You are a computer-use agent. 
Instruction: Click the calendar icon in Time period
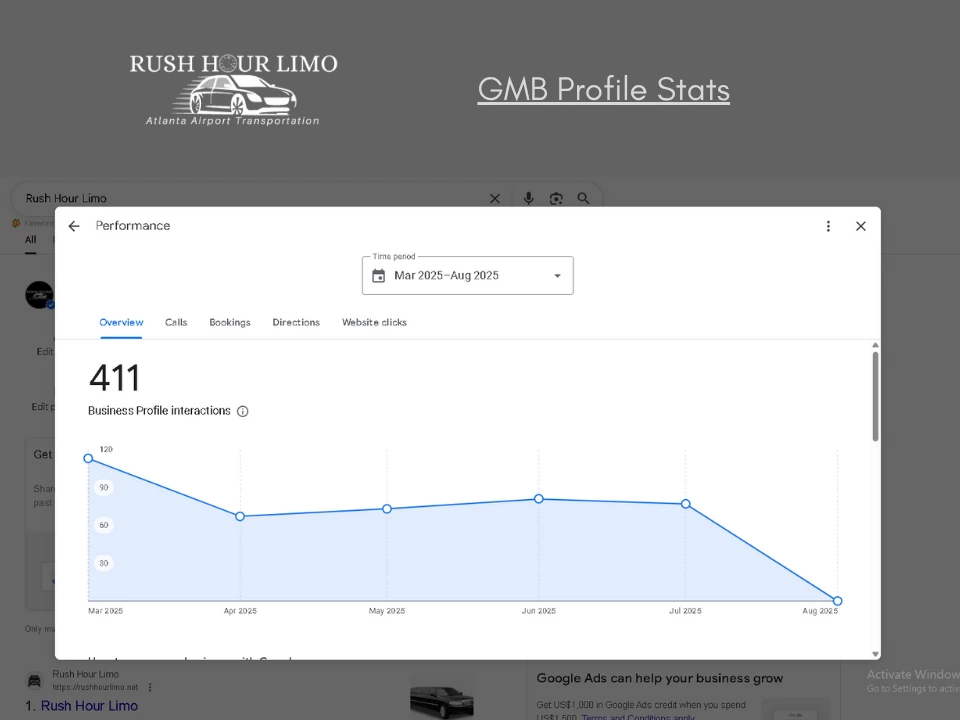pos(378,276)
